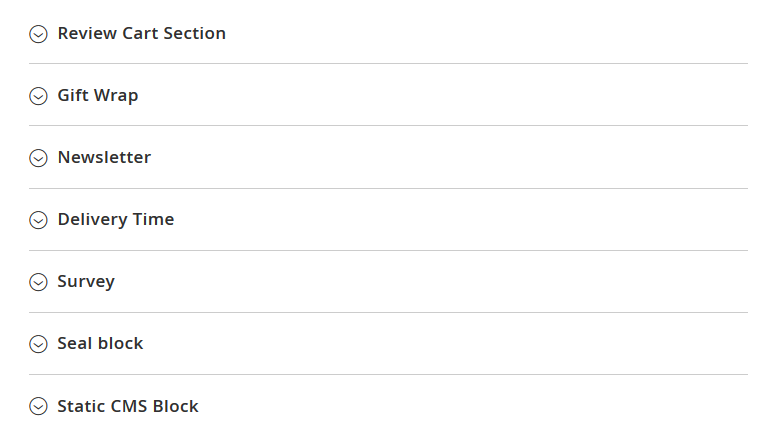Click the Static CMS Block title
774x436 pixels.
click(x=128, y=406)
